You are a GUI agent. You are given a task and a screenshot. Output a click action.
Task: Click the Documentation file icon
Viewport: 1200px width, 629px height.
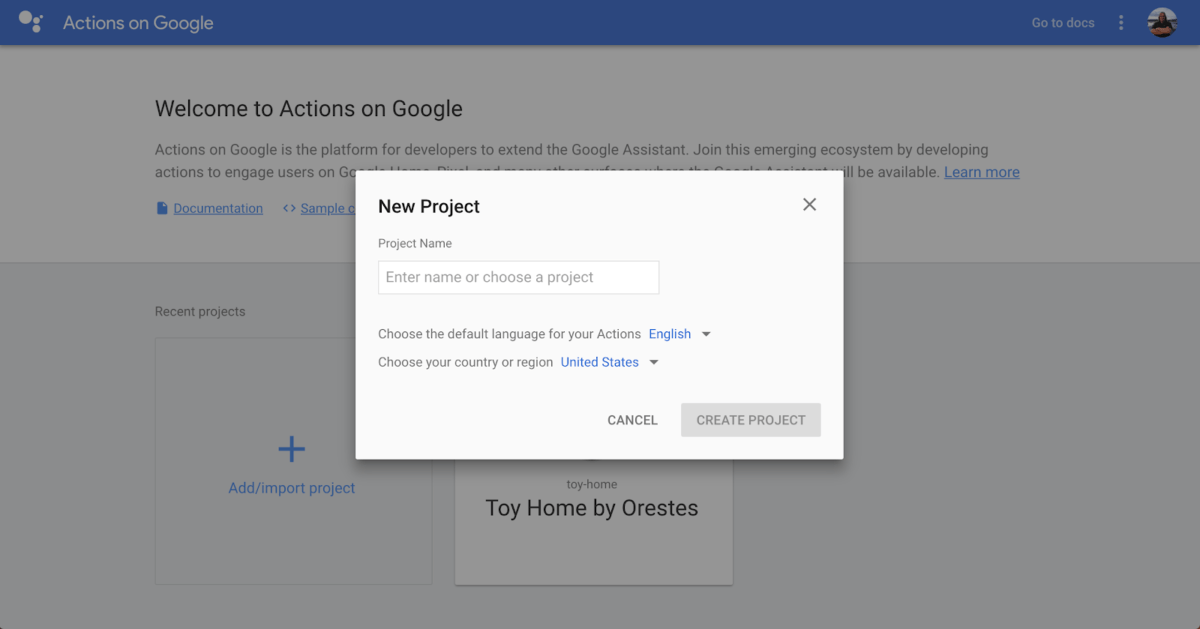[162, 209]
